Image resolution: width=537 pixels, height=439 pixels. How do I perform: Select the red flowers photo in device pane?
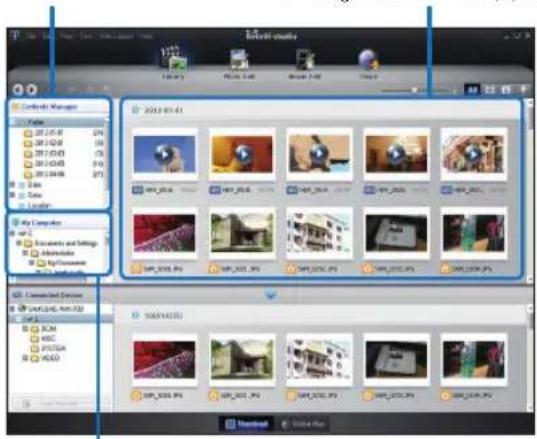(x=165, y=360)
